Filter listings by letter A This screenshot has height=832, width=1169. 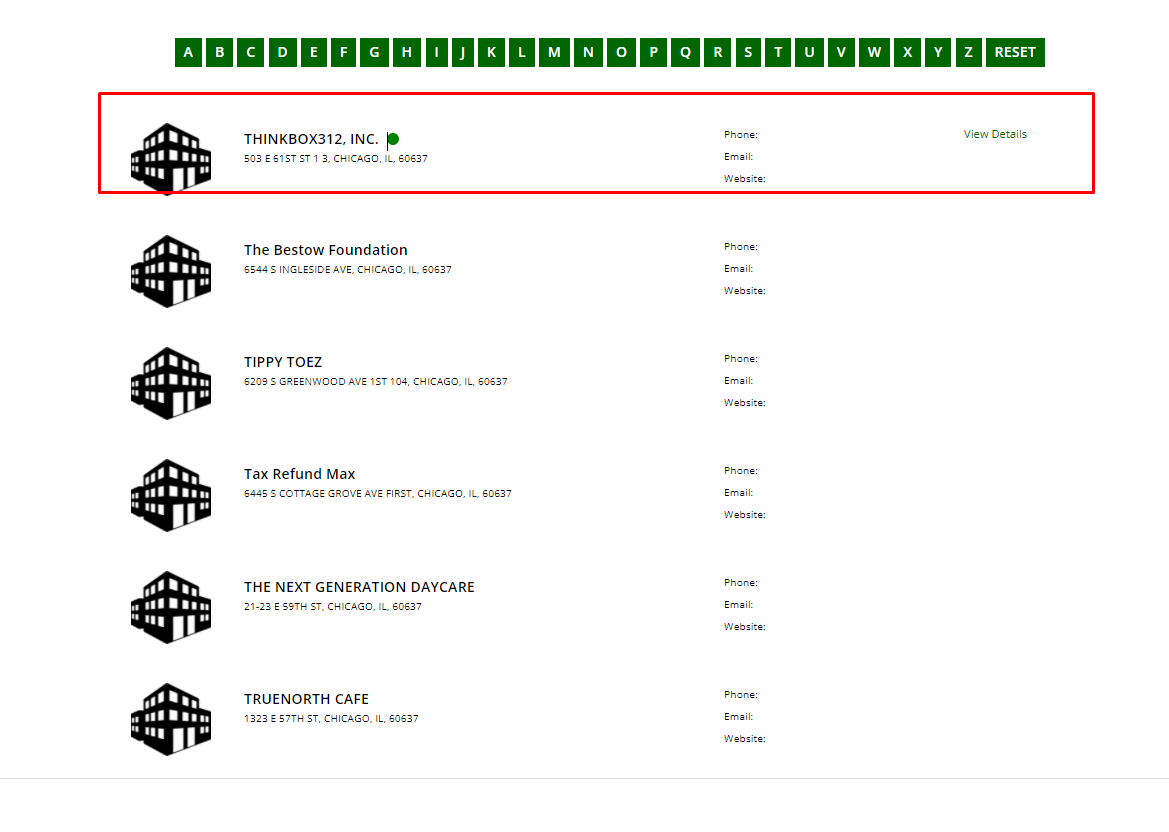(189, 52)
